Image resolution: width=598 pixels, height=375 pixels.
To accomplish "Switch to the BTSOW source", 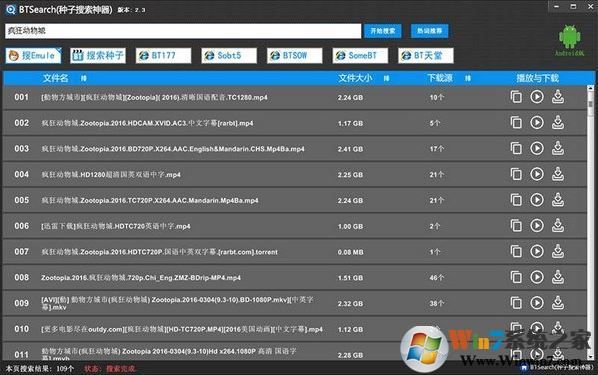I will click(294, 55).
